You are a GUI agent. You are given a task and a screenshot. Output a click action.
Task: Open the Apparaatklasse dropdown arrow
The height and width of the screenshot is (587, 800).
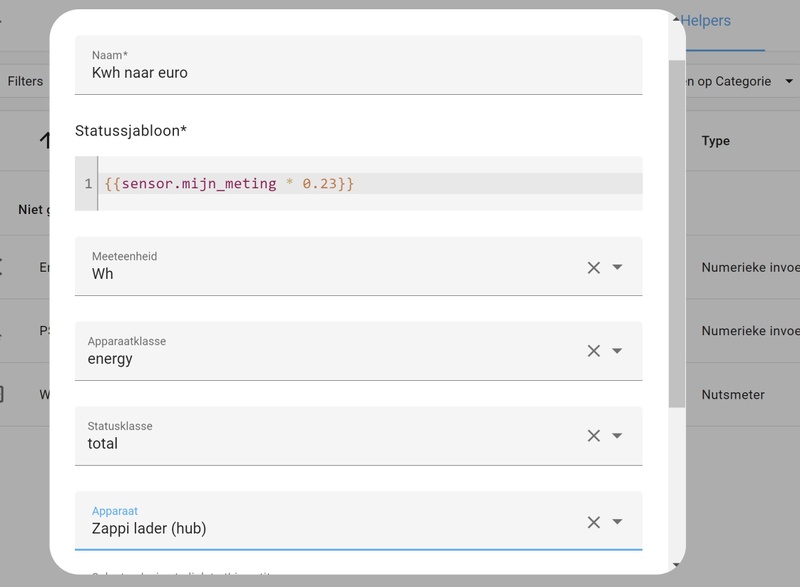click(618, 351)
